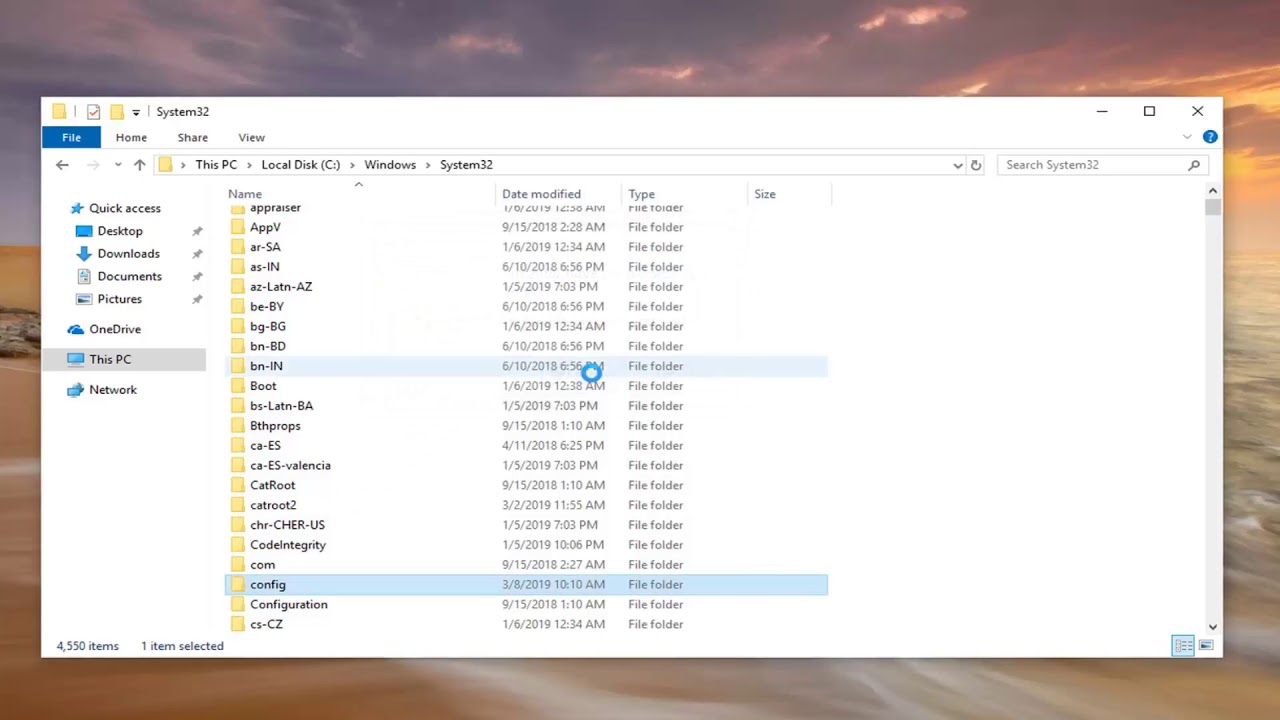Switch to Large icons view button
The width and height of the screenshot is (1280, 720).
point(1206,646)
